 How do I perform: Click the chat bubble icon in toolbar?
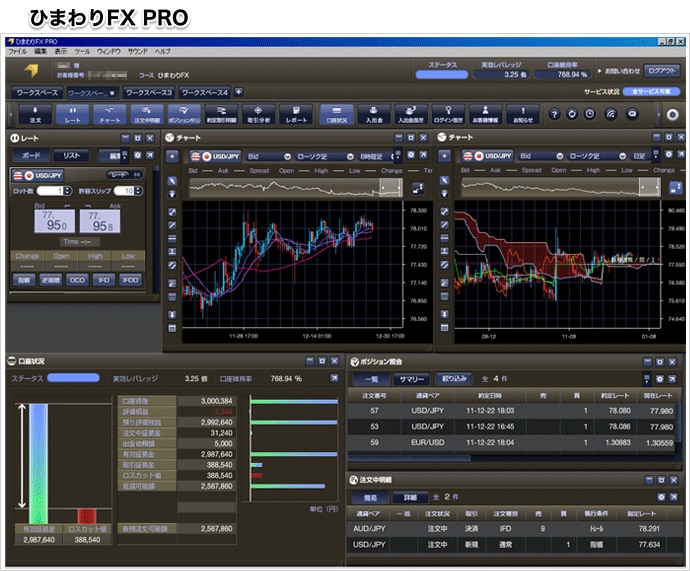coord(632,114)
